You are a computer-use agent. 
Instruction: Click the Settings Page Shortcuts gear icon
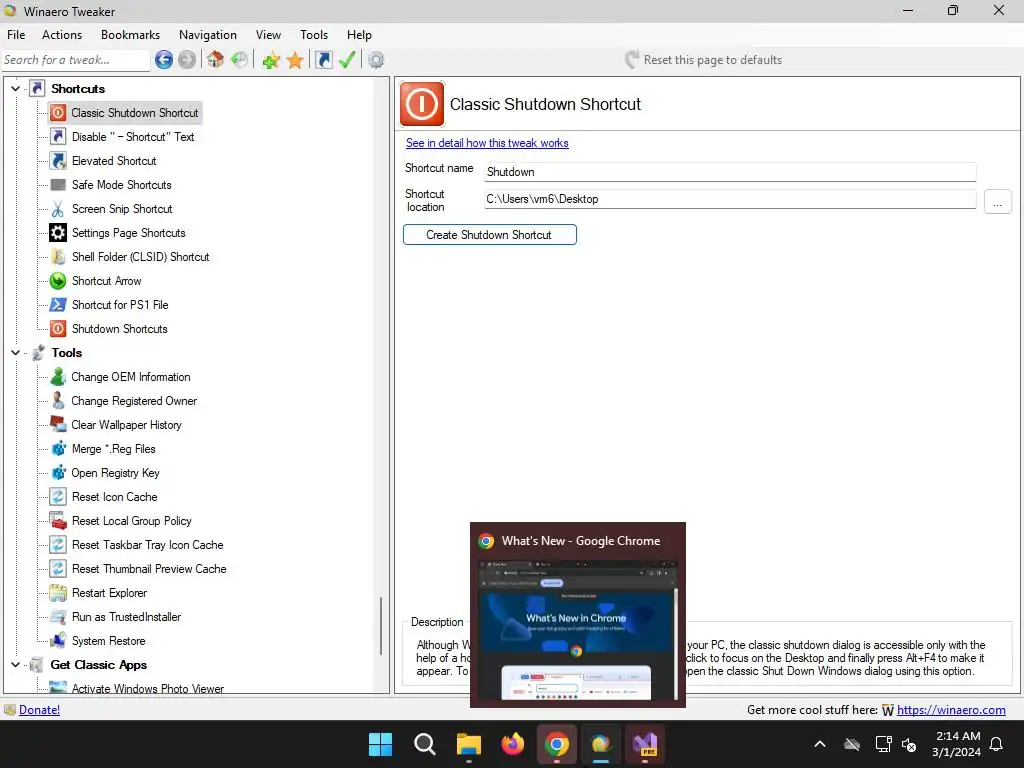58,232
